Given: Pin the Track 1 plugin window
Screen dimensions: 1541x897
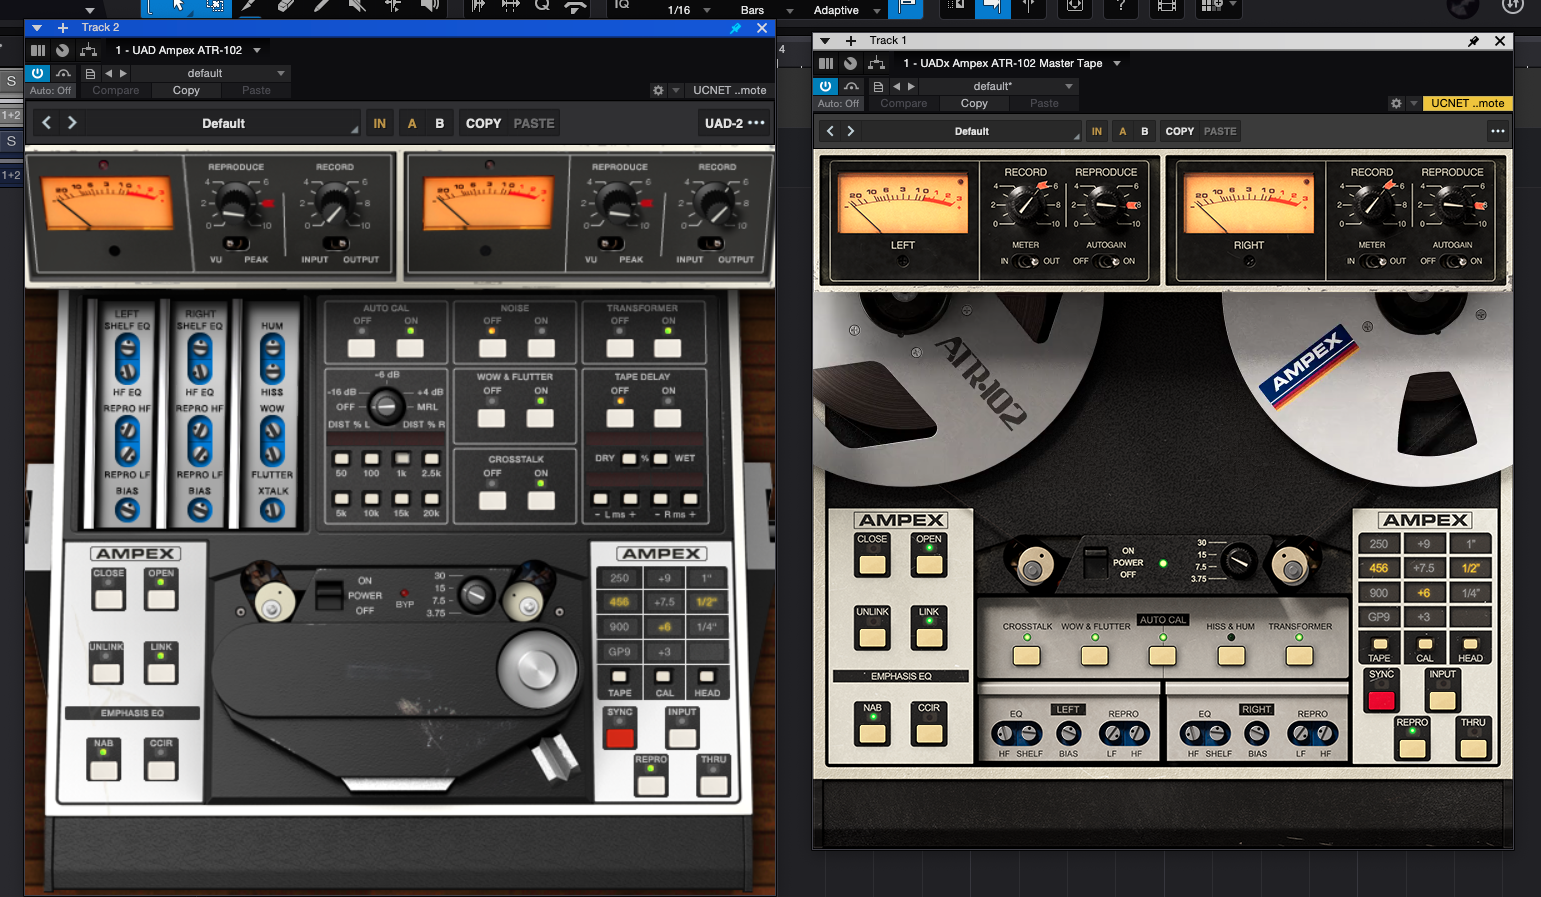Looking at the screenshot, I should click(1473, 41).
